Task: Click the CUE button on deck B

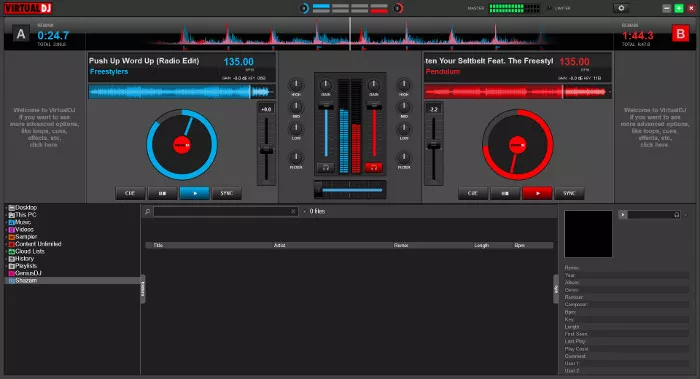Action: click(x=473, y=193)
